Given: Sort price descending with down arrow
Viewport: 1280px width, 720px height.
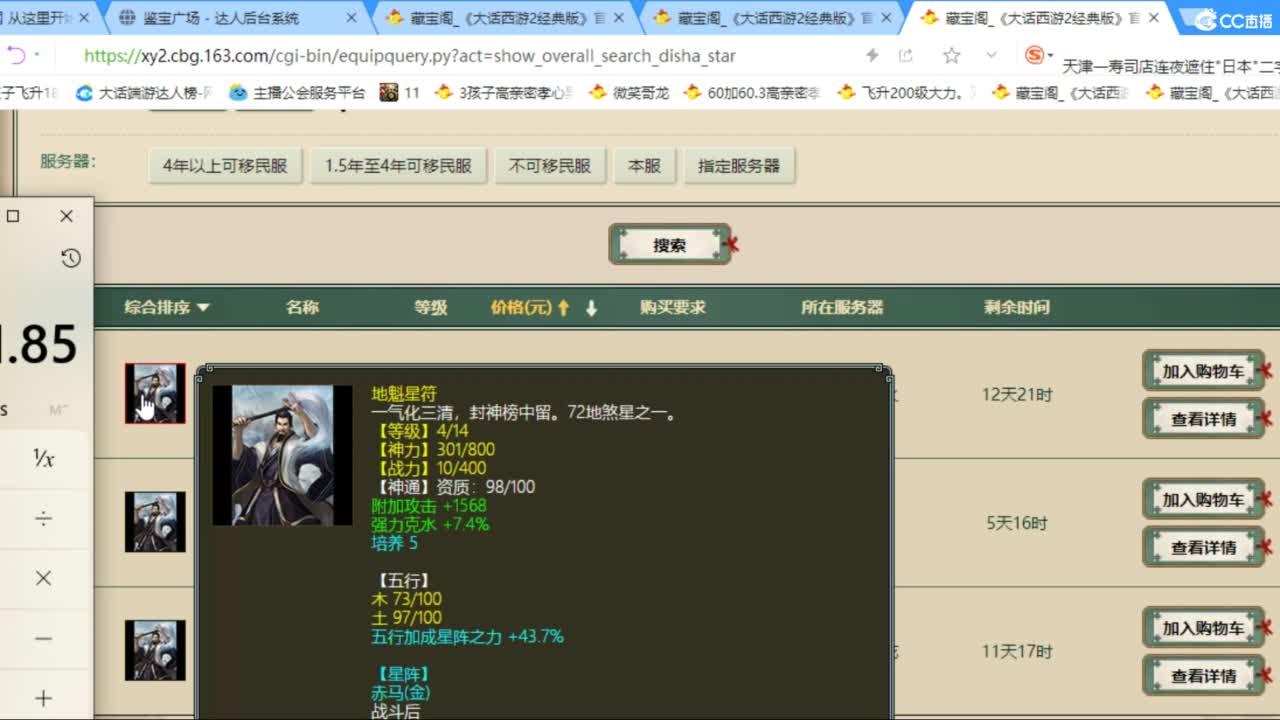Looking at the screenshot, I should point(591,307).
